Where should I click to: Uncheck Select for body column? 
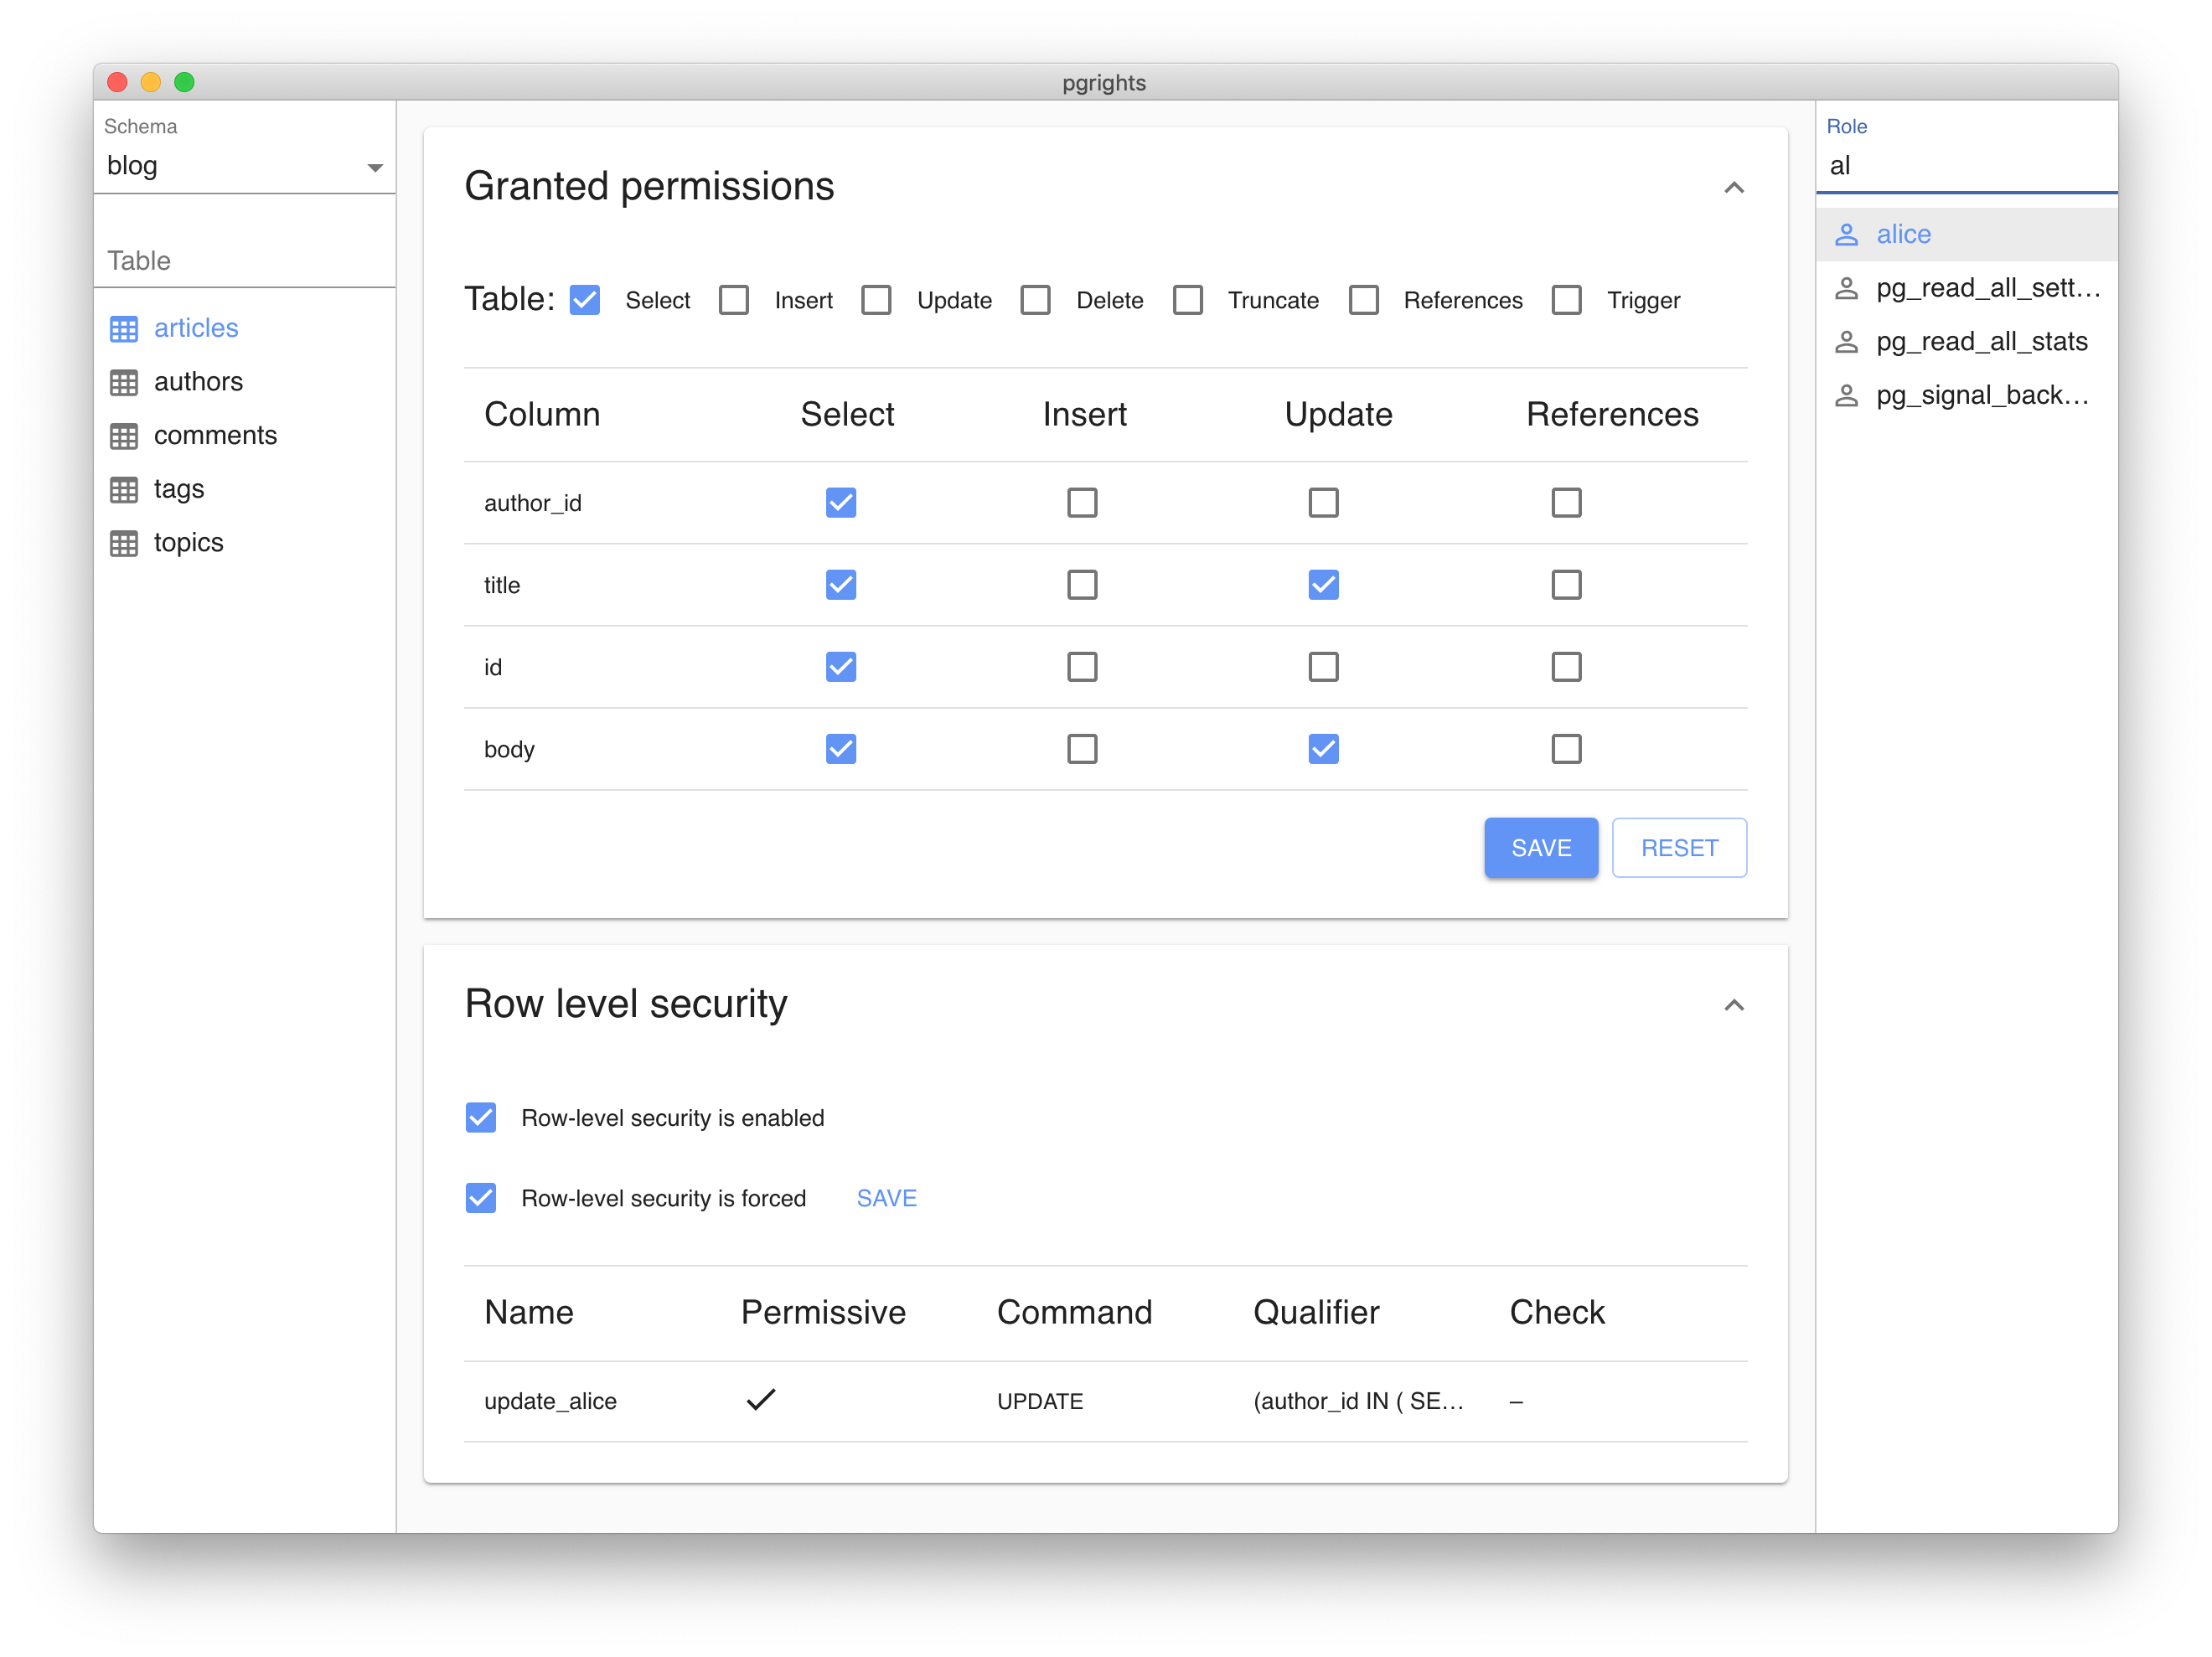click(841, 749)
